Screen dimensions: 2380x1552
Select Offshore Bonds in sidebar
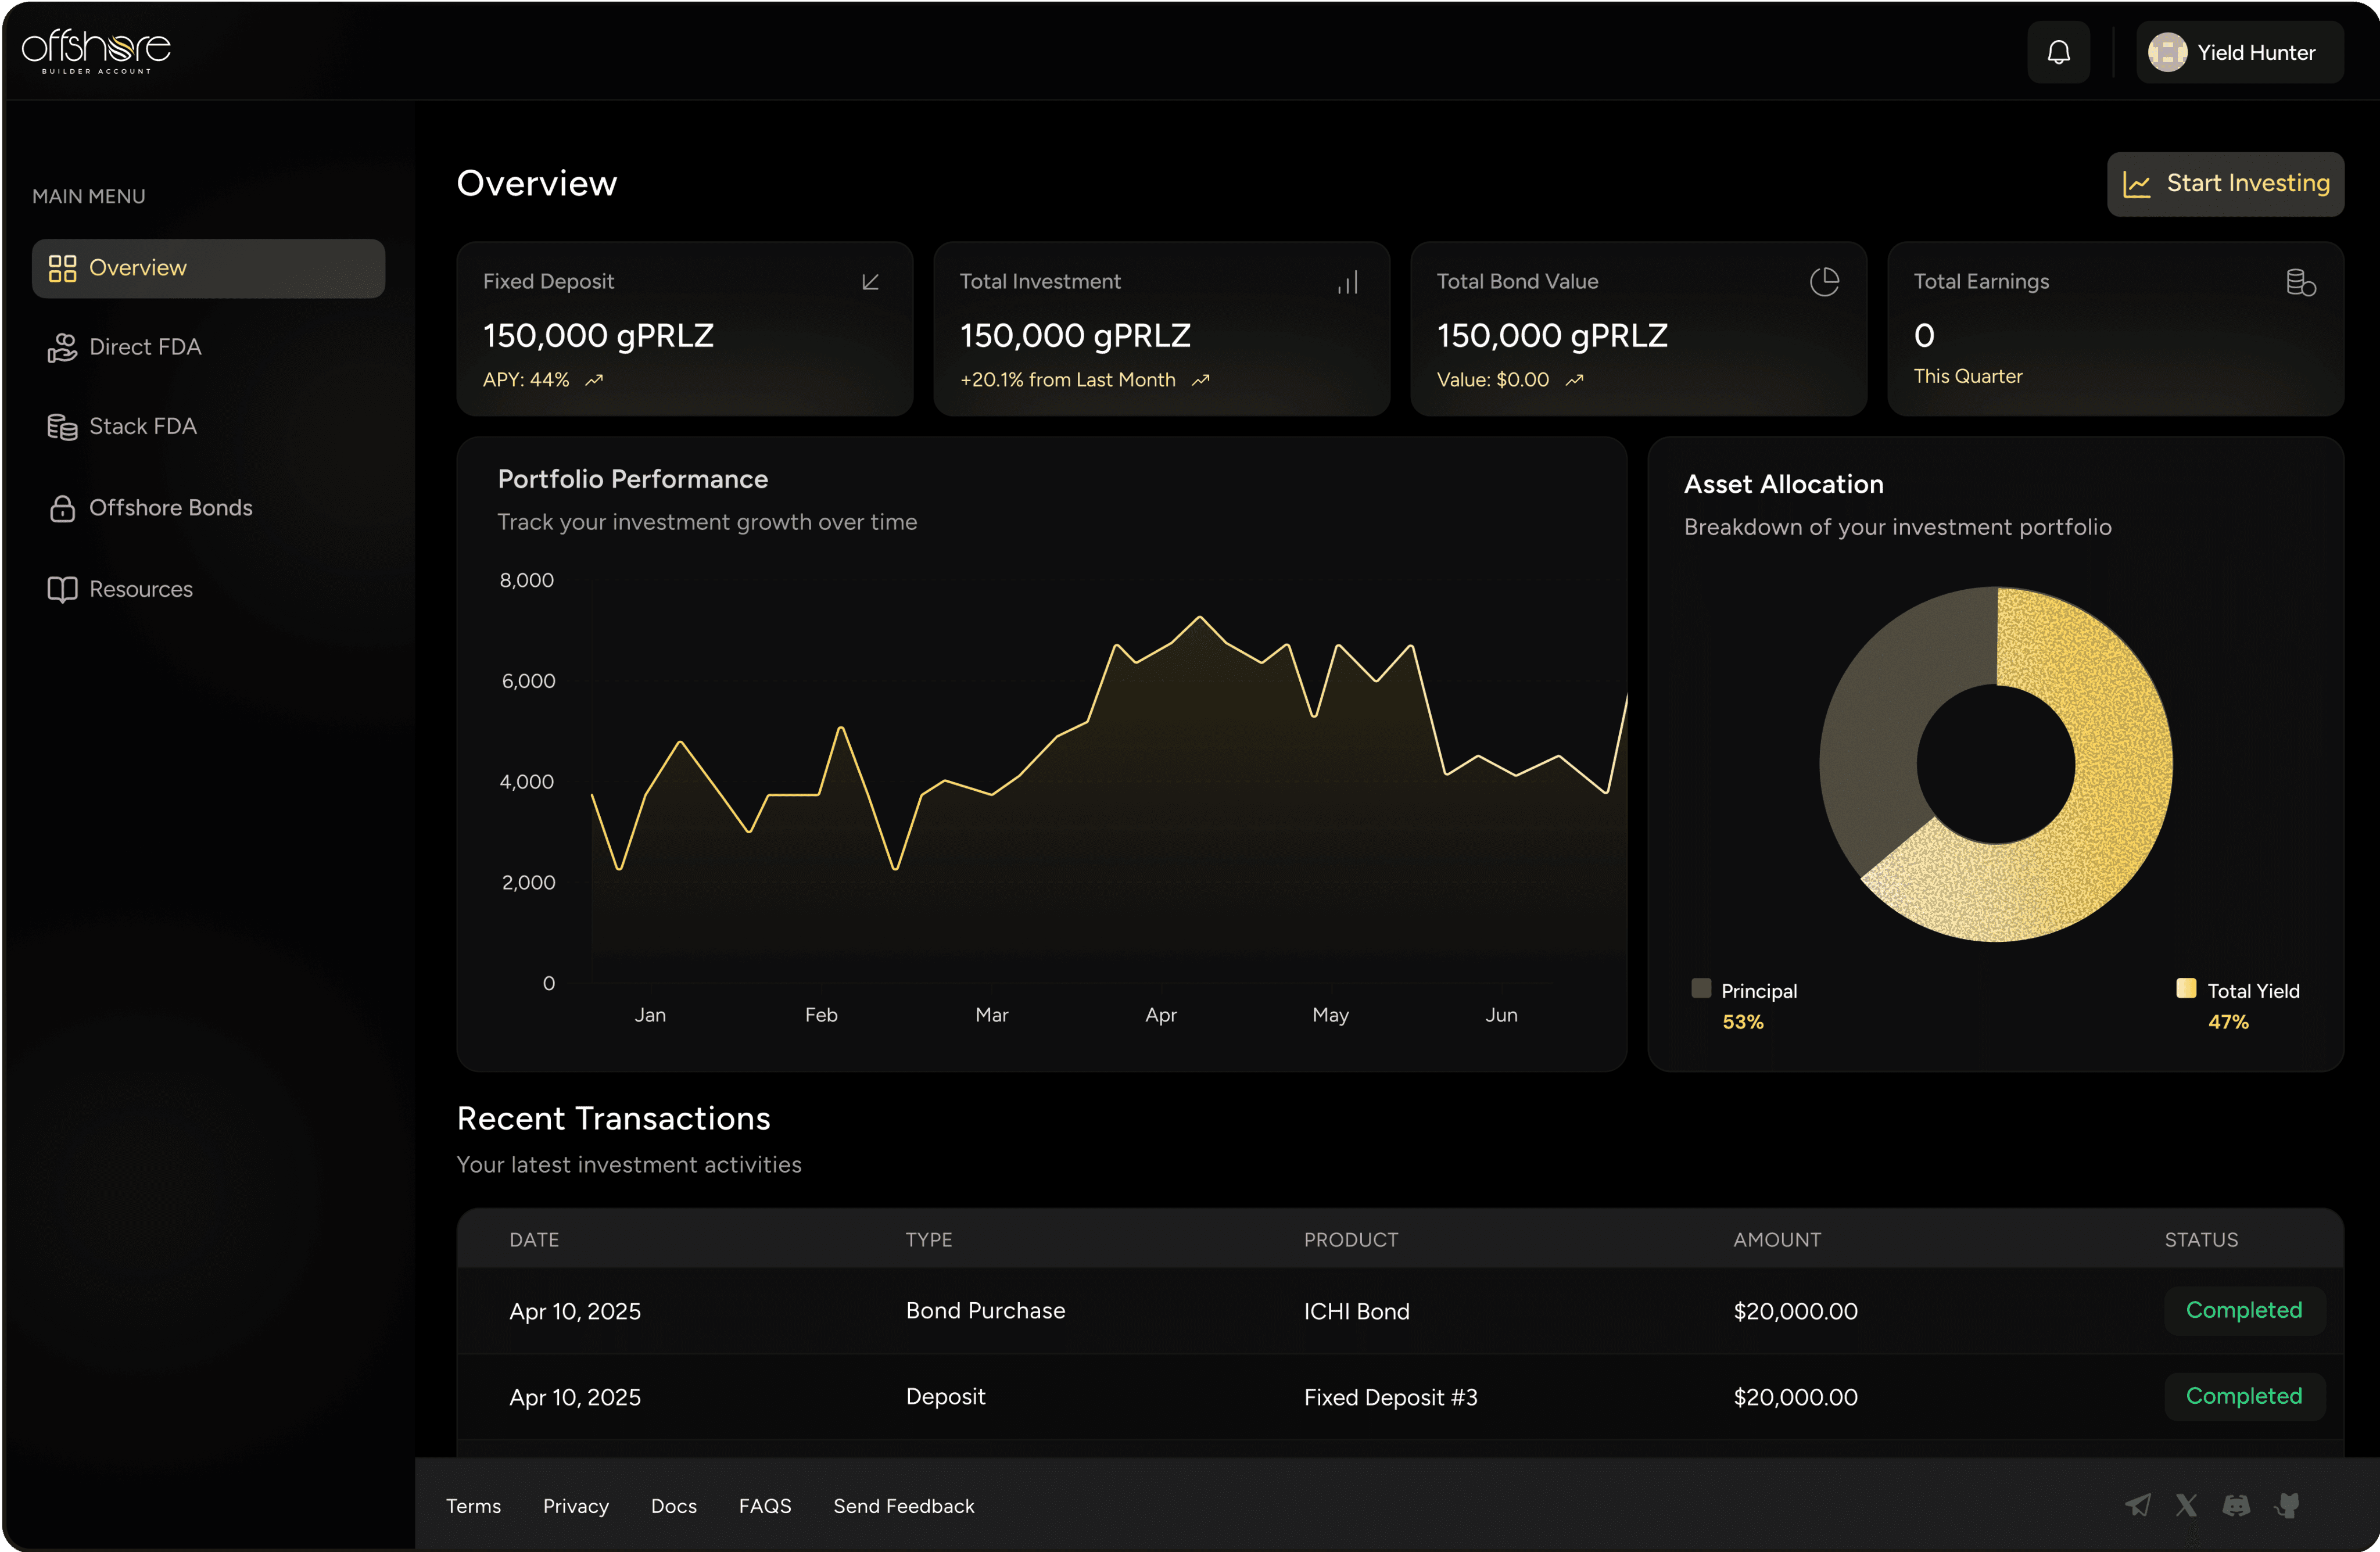coord(170,508)
